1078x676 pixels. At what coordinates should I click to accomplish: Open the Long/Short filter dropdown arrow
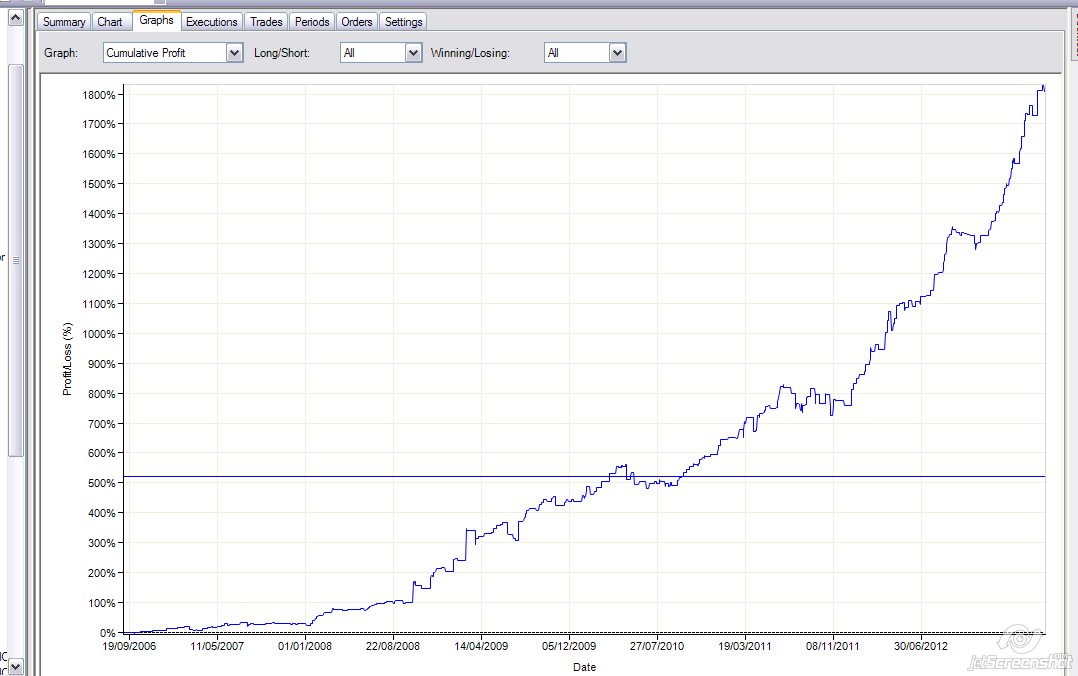[413, 53]
